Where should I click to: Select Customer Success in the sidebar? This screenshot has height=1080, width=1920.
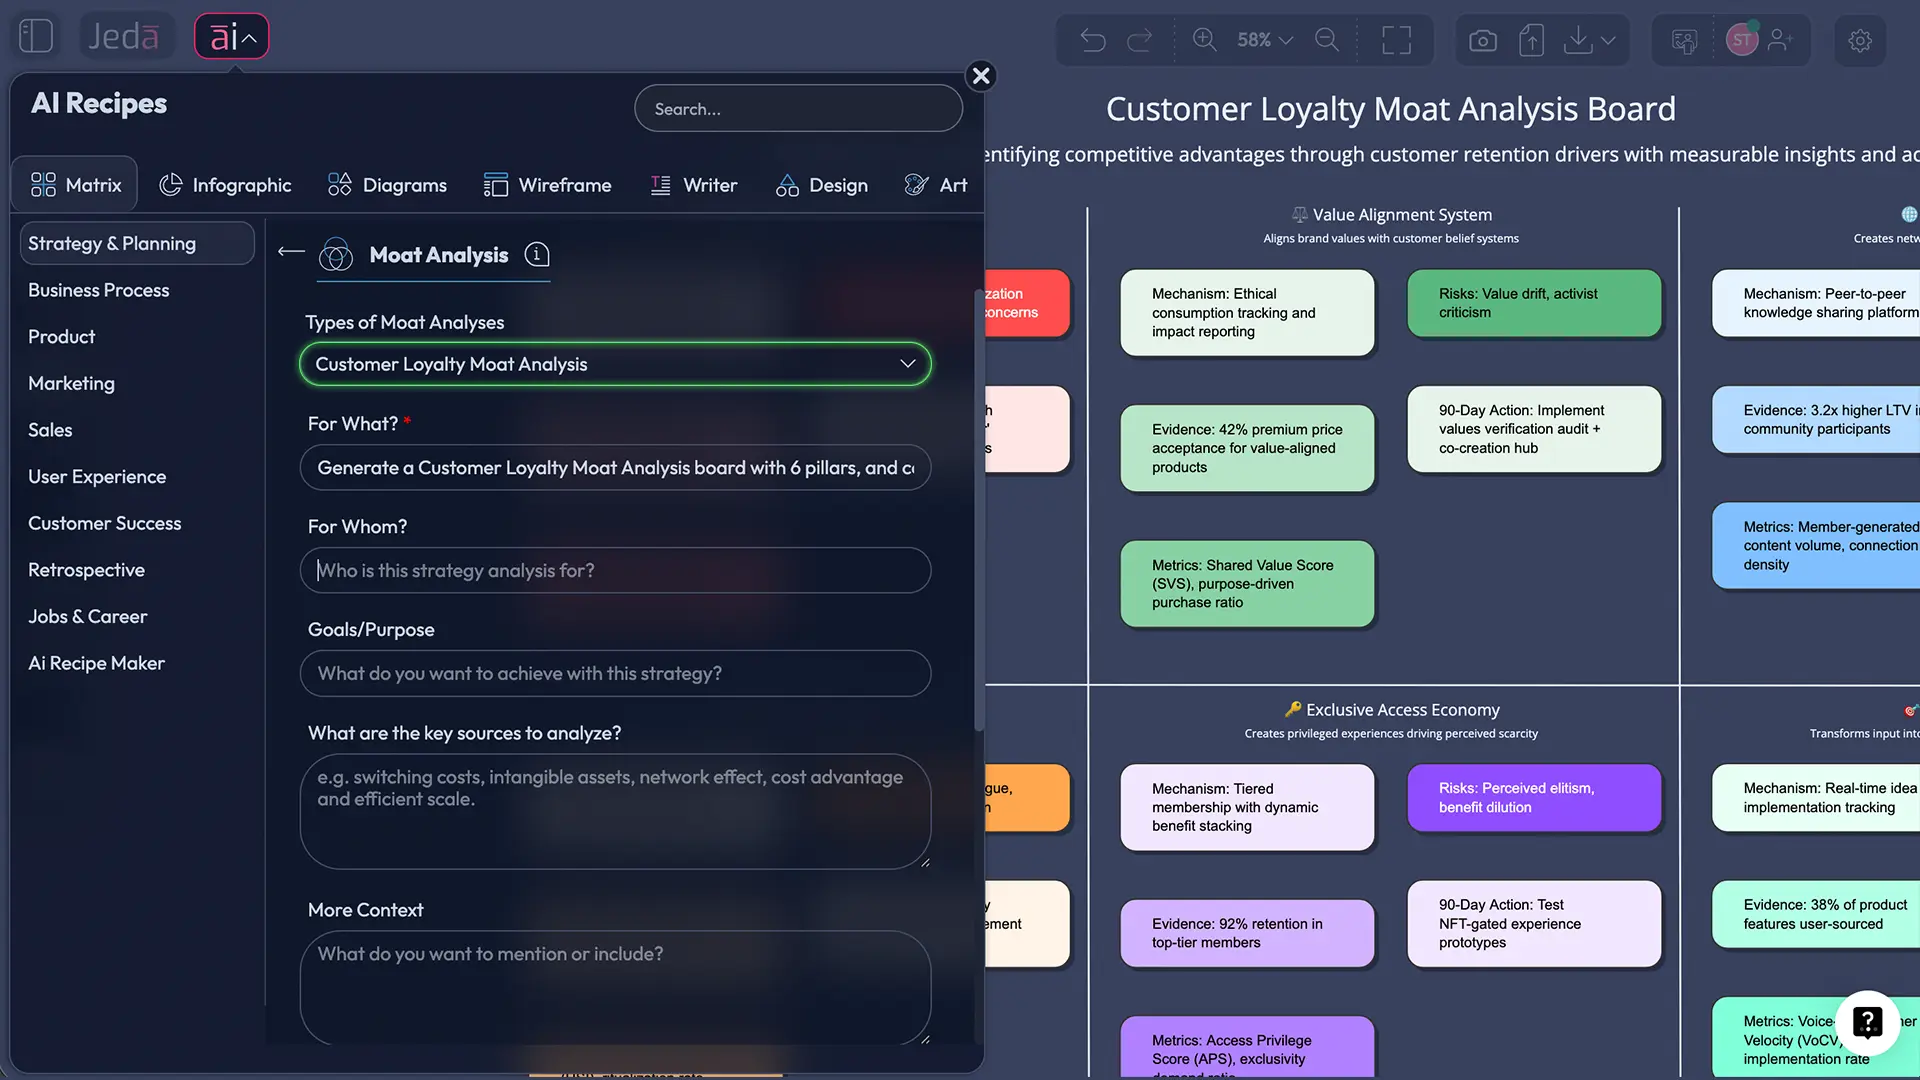tap(104, 523)
